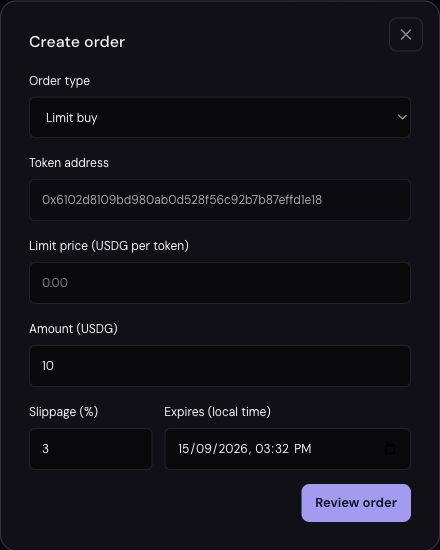Select the day segment 15 in expiry
This screenshot has height=550, width=440.
(x=184, y=449)
